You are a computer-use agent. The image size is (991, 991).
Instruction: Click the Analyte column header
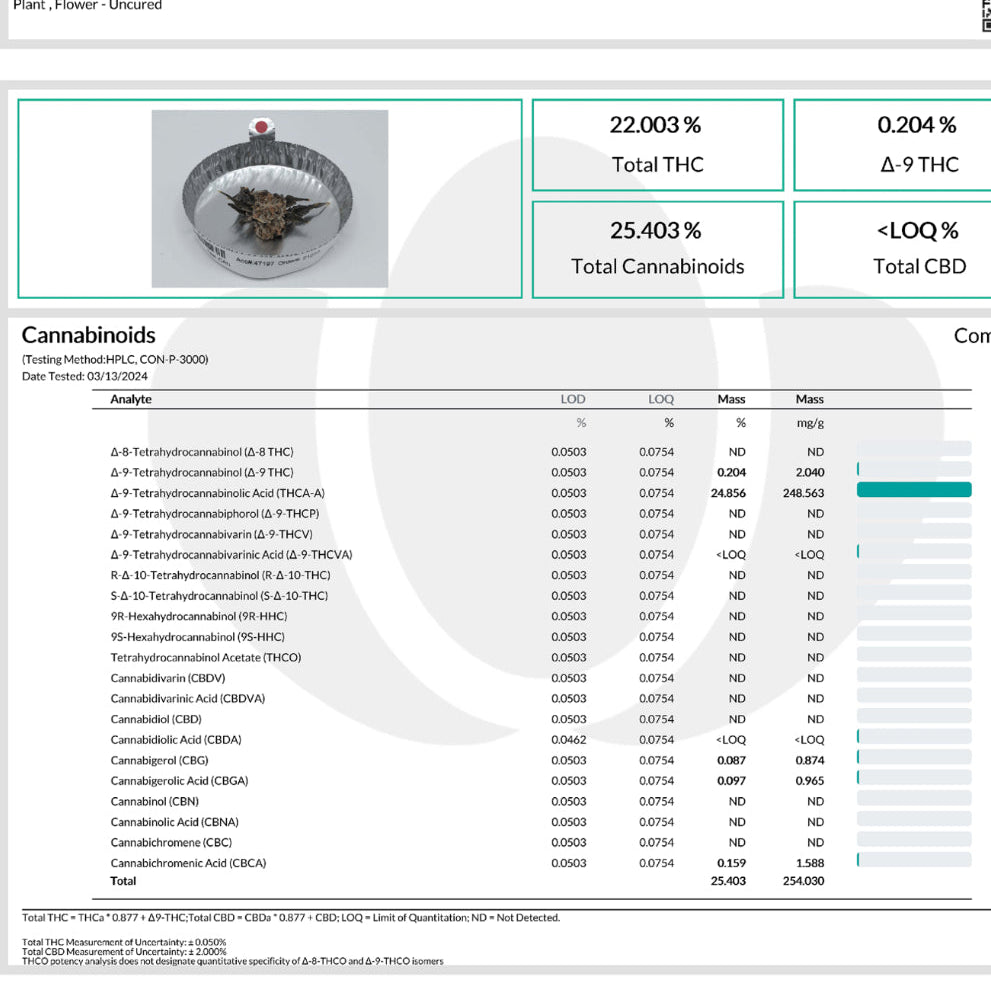131,399
